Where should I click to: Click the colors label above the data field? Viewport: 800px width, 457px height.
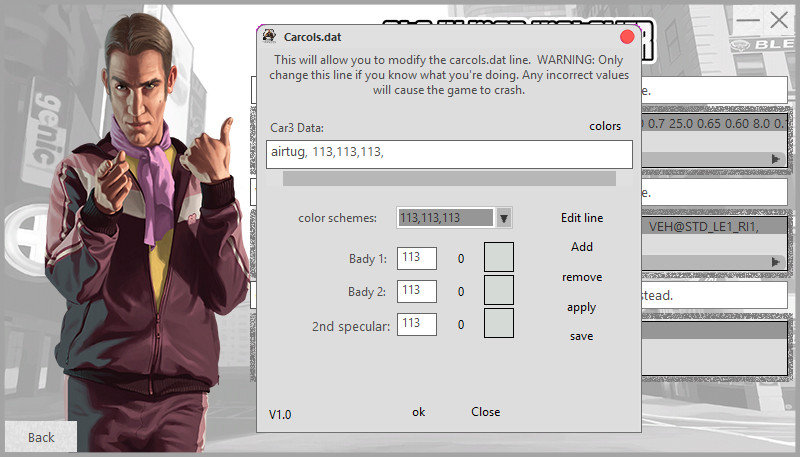(605, 127)
